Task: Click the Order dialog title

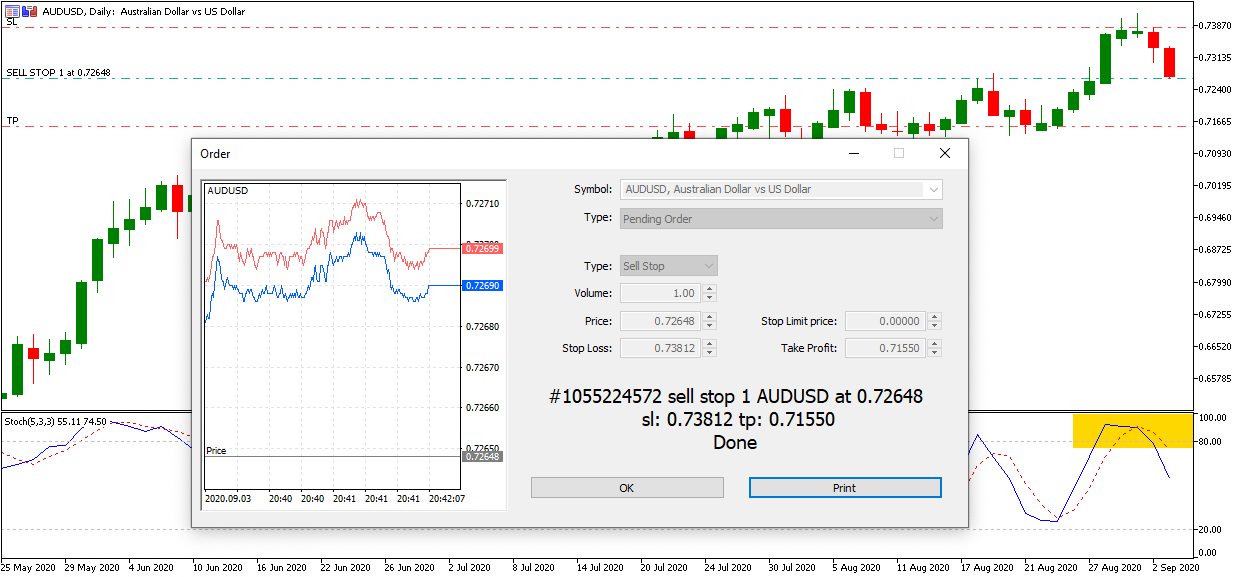Action: tap(215, 154)
